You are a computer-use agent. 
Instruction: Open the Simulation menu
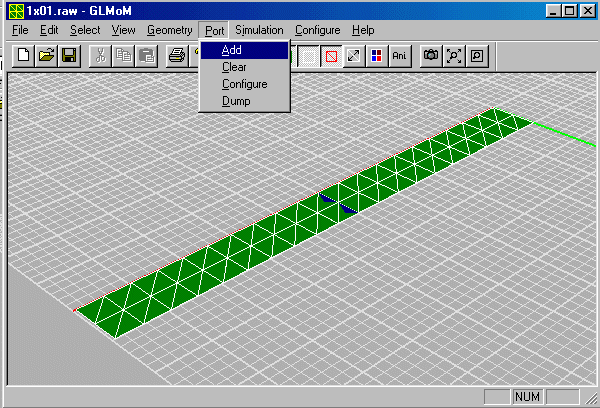pos(259,31)
